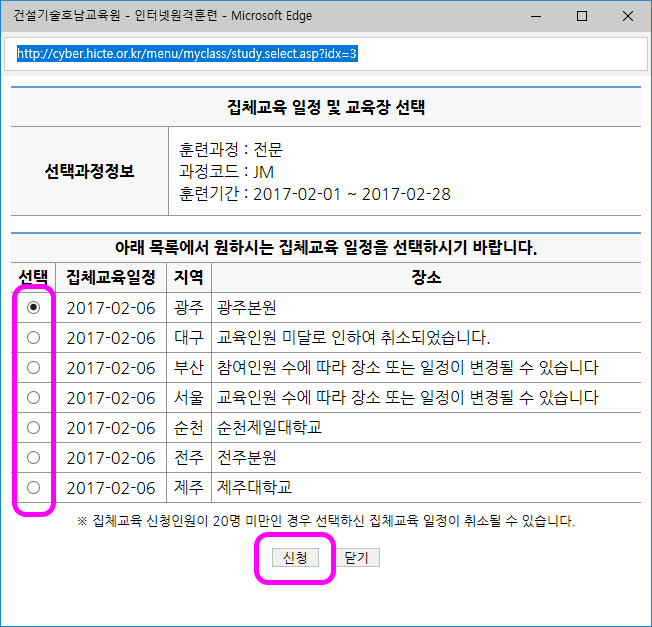Click the 대구 cancellation notice text

click(x=353, y=338)
